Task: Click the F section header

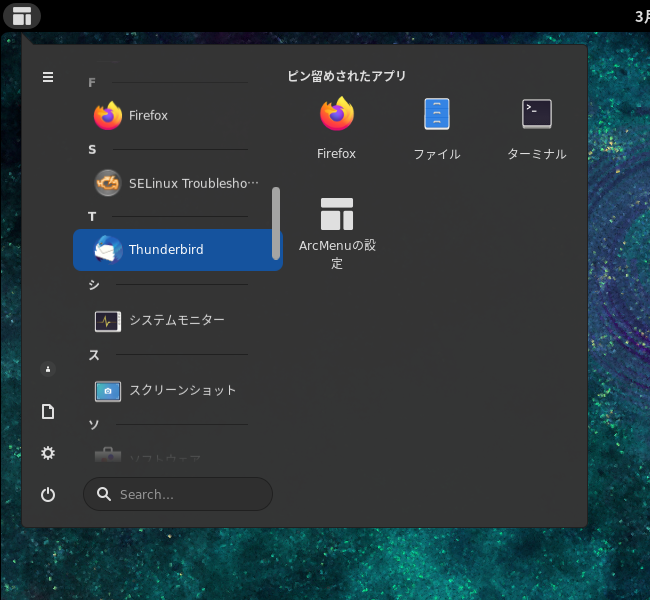Action: coord(92,83)
